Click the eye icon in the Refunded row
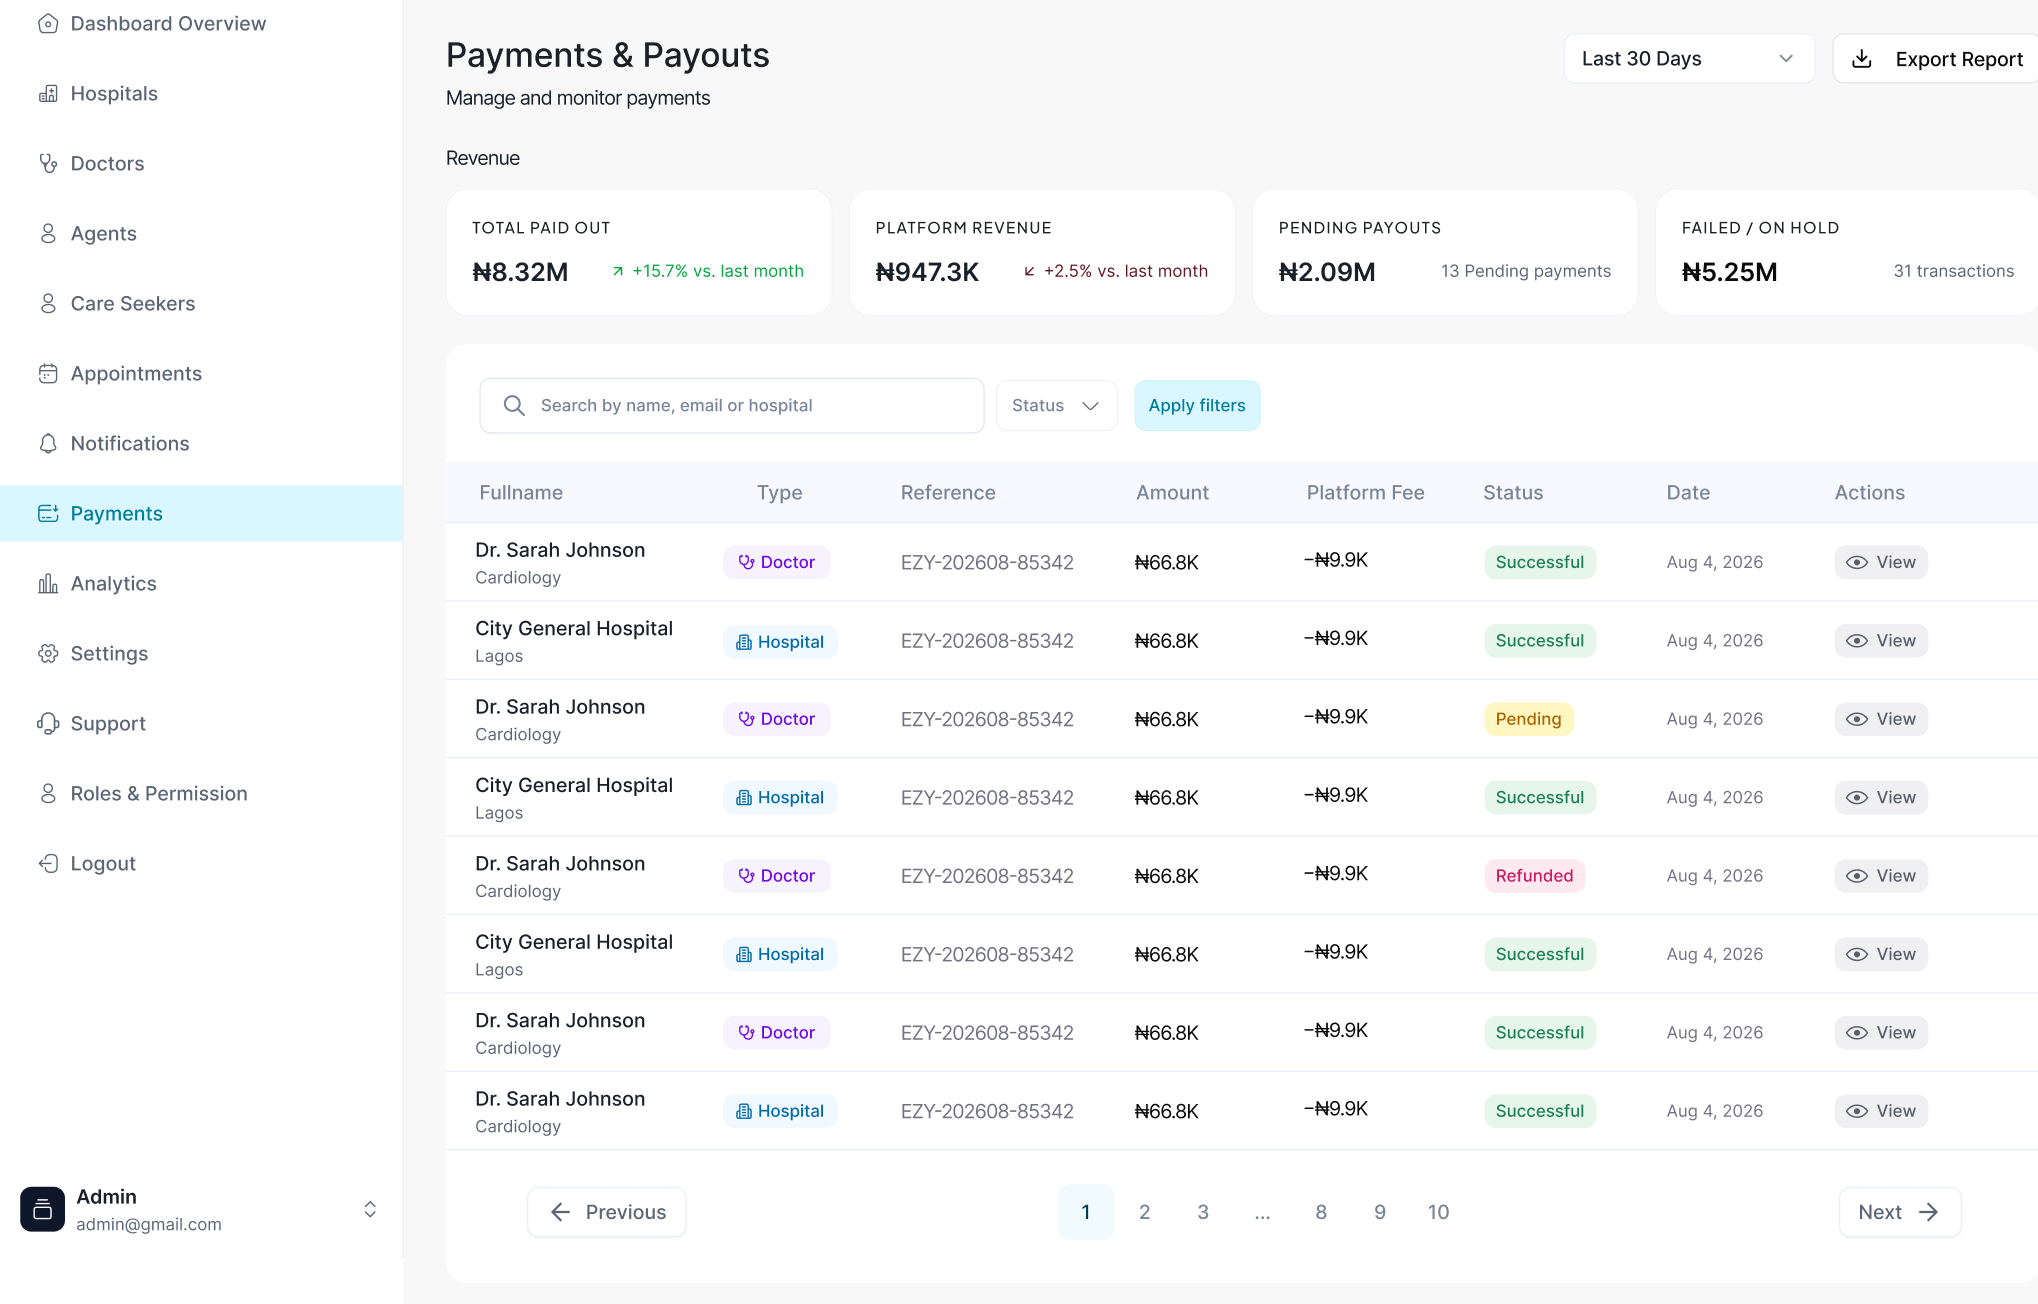This screenshot has width=2038, height=1304. coord(1857,876)
